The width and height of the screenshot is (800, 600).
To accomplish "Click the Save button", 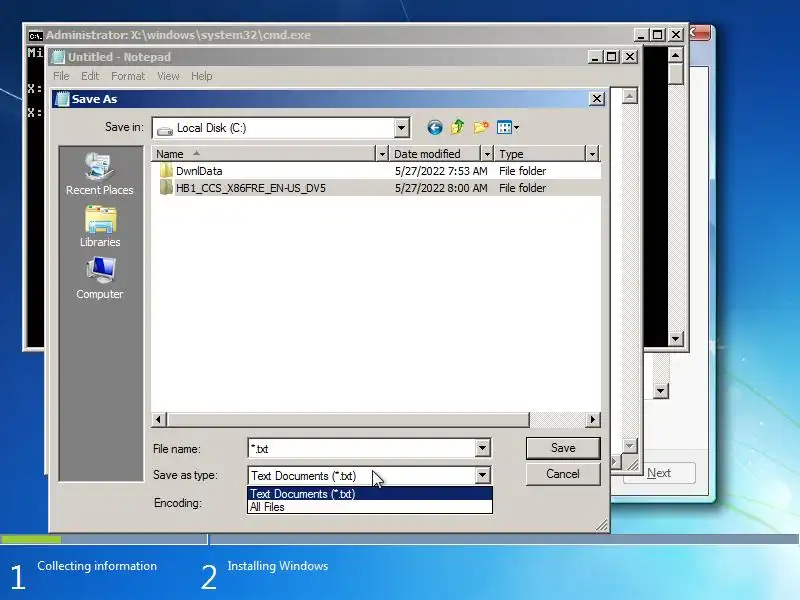I will pyautogui.click(x=563, y=448).
